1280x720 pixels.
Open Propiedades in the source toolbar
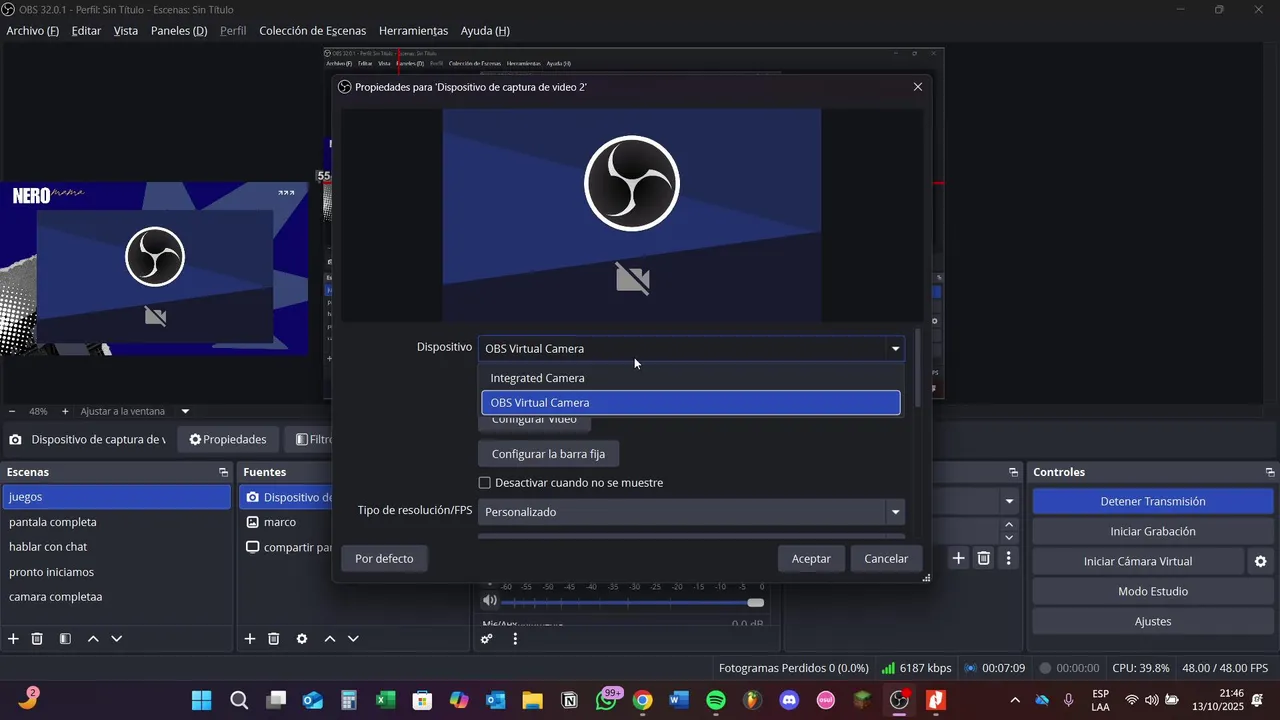tap(228, 439)
